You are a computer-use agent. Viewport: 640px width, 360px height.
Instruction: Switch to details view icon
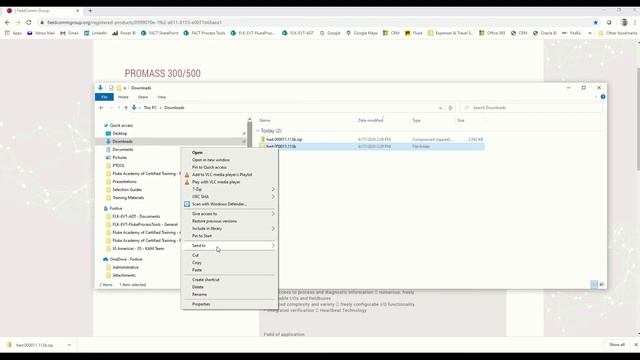(594, 284)
